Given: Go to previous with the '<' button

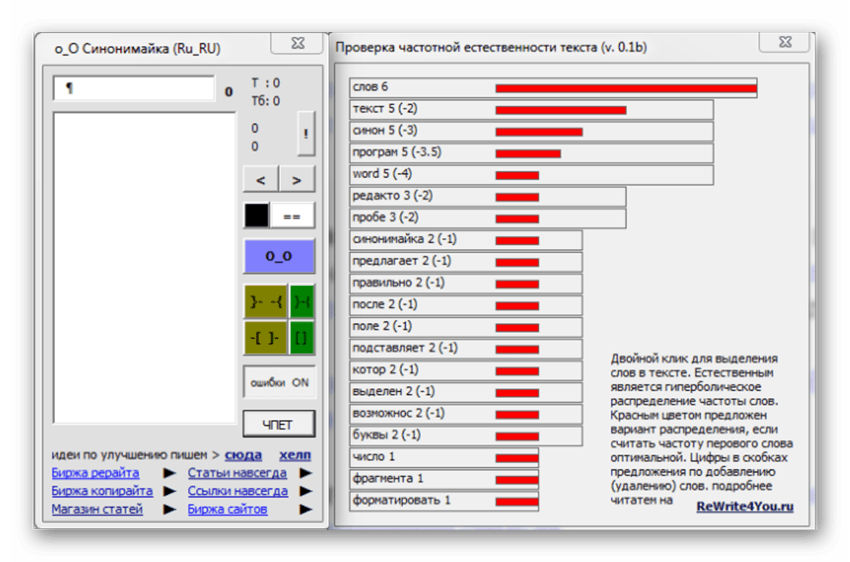Looking at the screenshot, I should click(261, 180).
